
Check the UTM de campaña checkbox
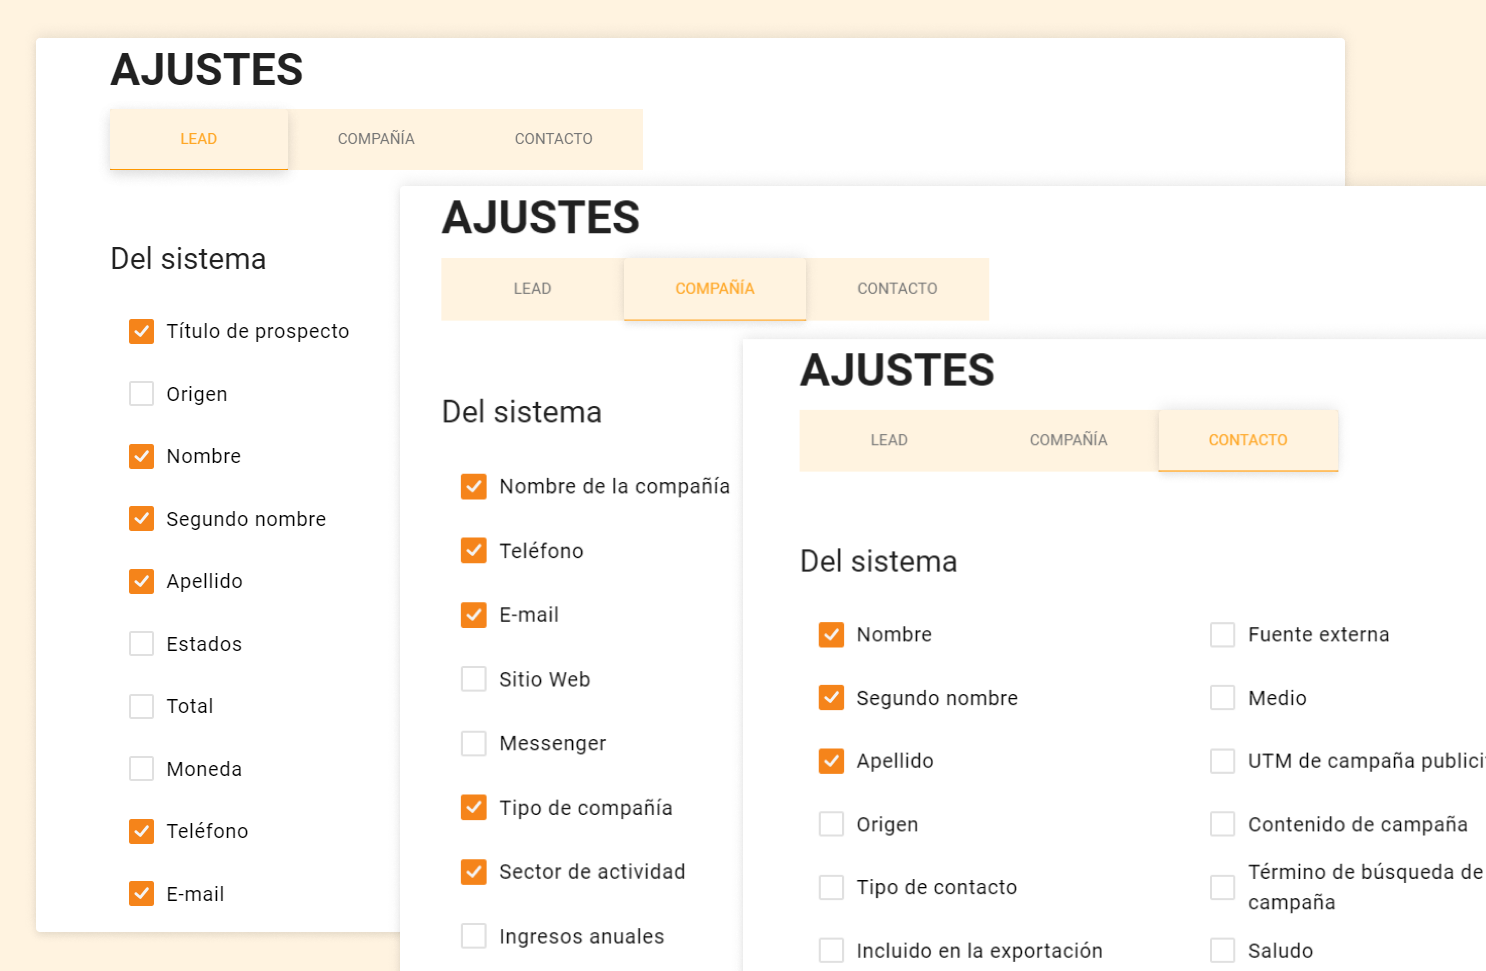pyautogui.click(x=1222, y=761)
